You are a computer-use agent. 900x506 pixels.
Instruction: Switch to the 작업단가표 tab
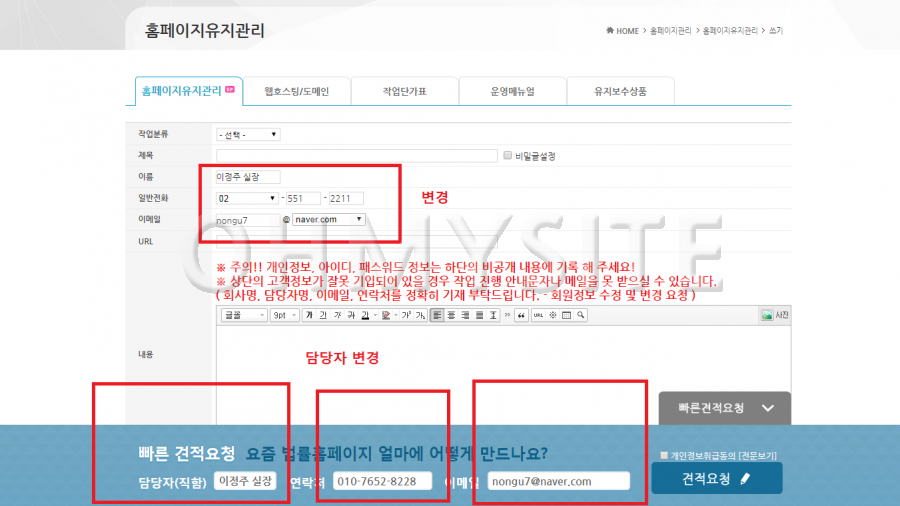(x=404, y=91)
